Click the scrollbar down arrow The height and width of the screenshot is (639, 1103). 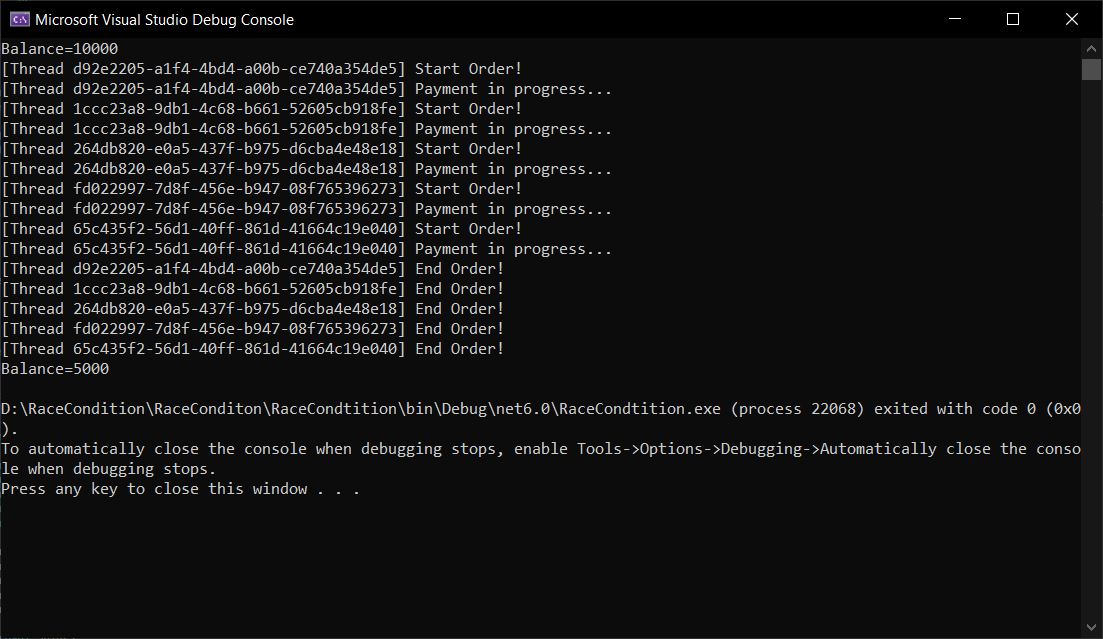[1091, 629]
